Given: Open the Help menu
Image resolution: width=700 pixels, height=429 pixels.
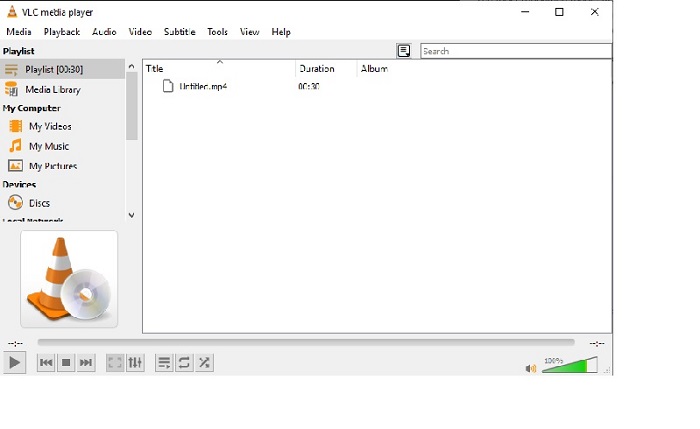Looking at the screenshot, I should click(281, 32).
